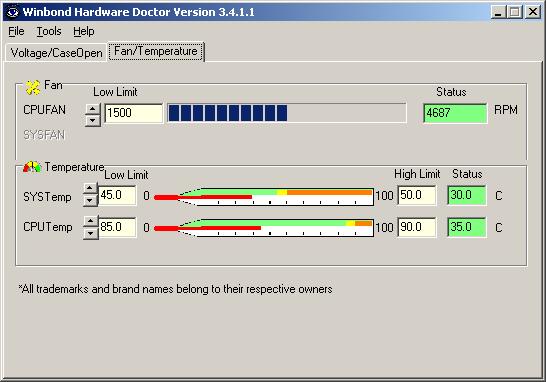Image resolution: width=546 pixels, height=382 pixels.
Task: Decrease CPUTemp low limit with down arrow
Action: (91, 233)
